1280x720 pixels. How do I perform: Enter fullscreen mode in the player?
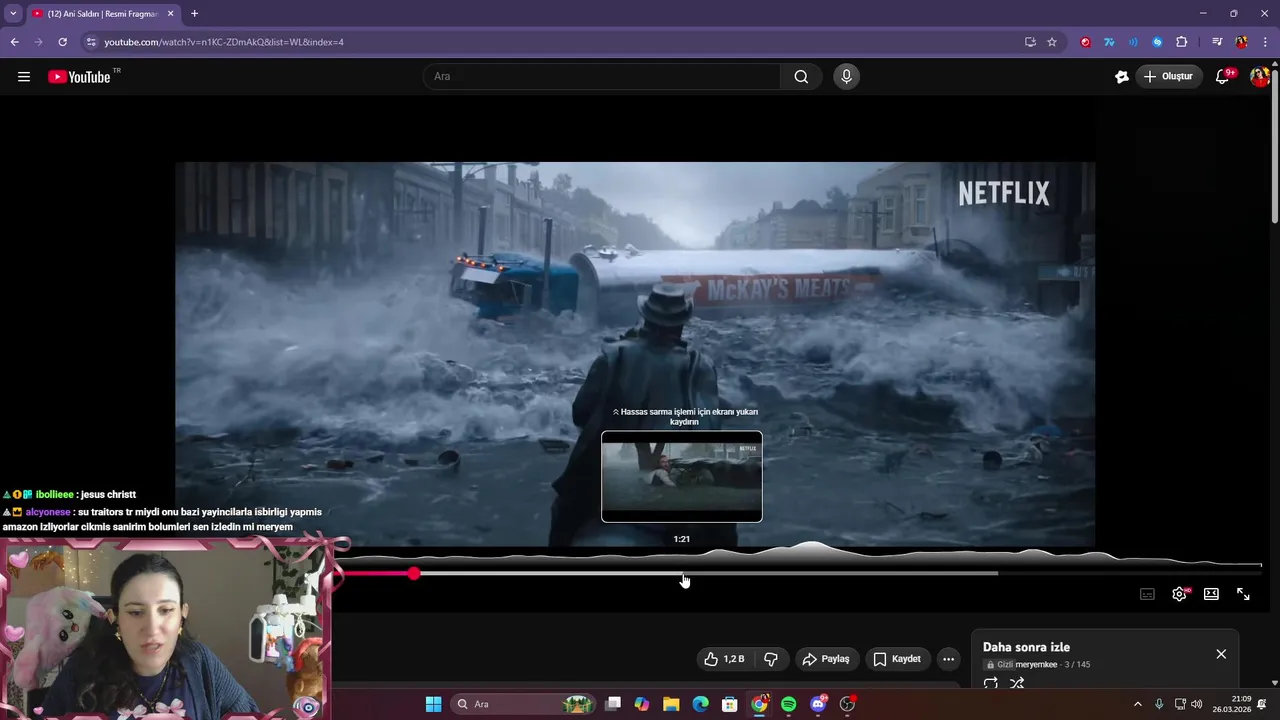click(x=1243, y=594)
